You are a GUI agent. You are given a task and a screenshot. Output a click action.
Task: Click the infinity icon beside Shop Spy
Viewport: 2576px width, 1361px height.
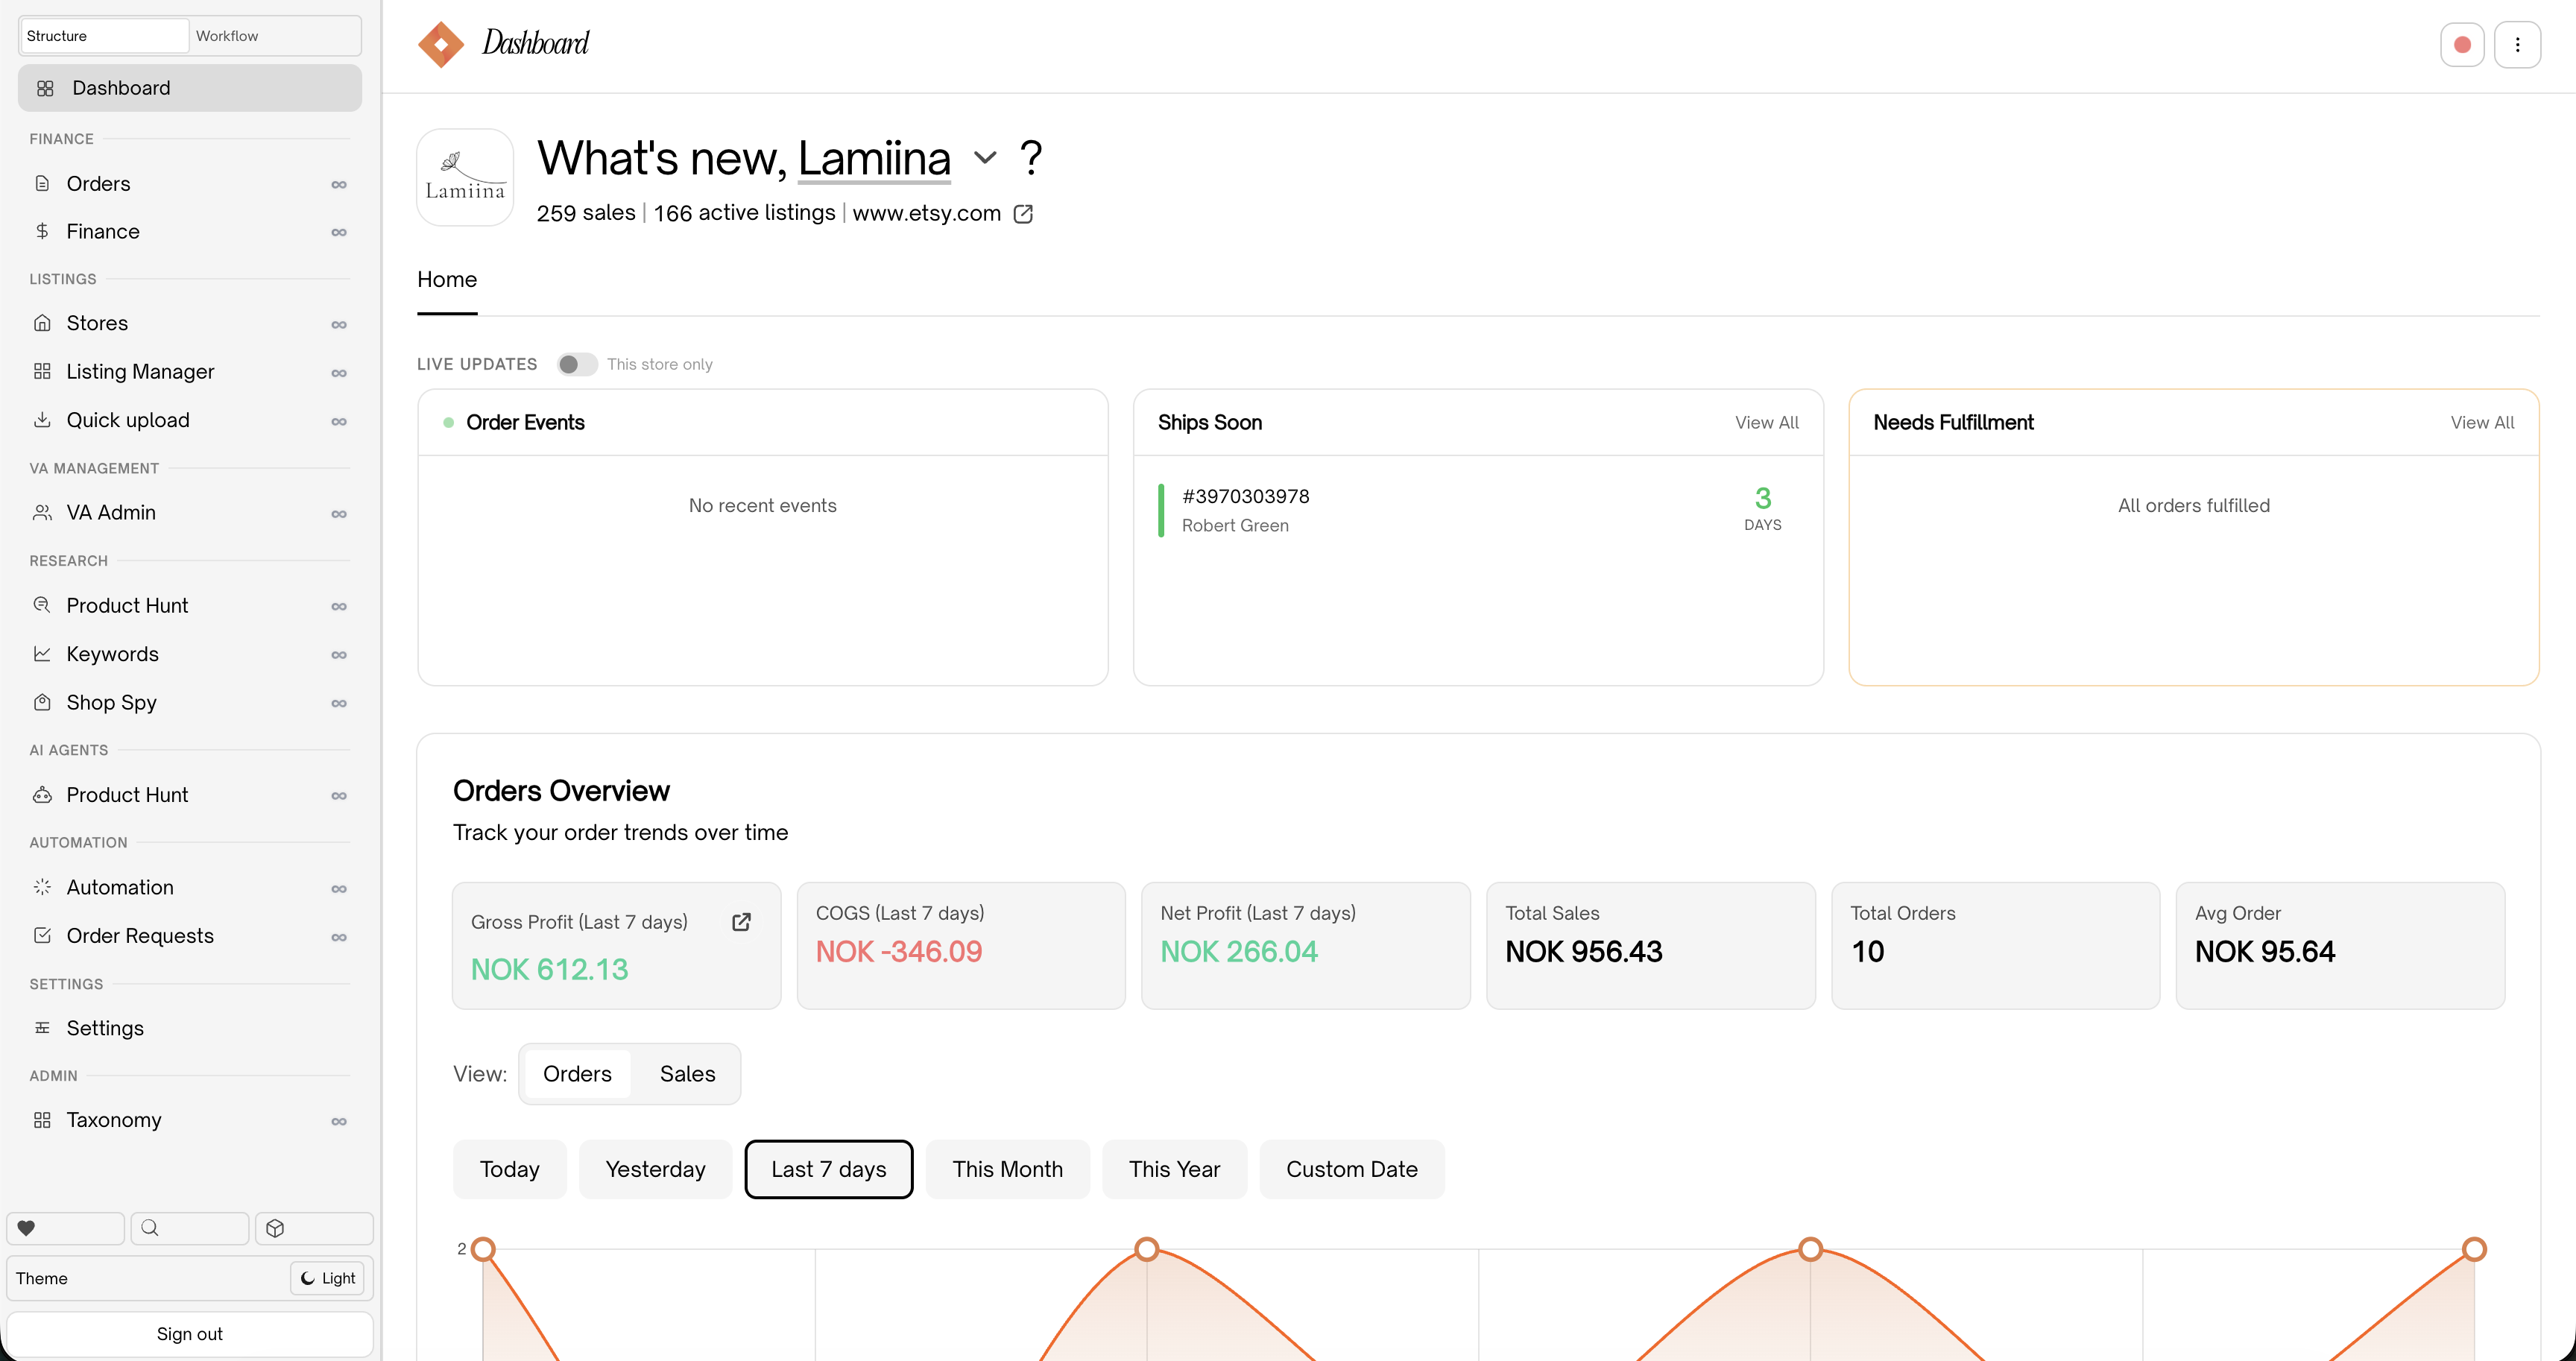tap(339, 703)
